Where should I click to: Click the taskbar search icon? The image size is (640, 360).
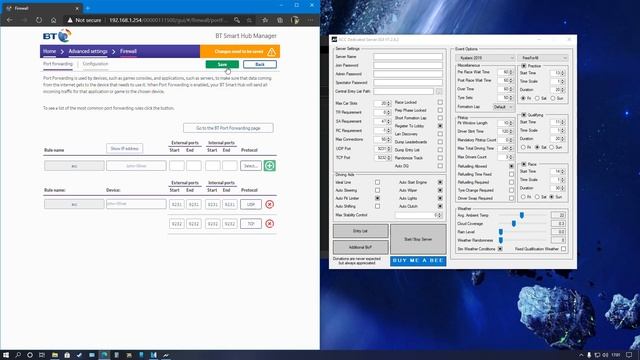point(18,355)
